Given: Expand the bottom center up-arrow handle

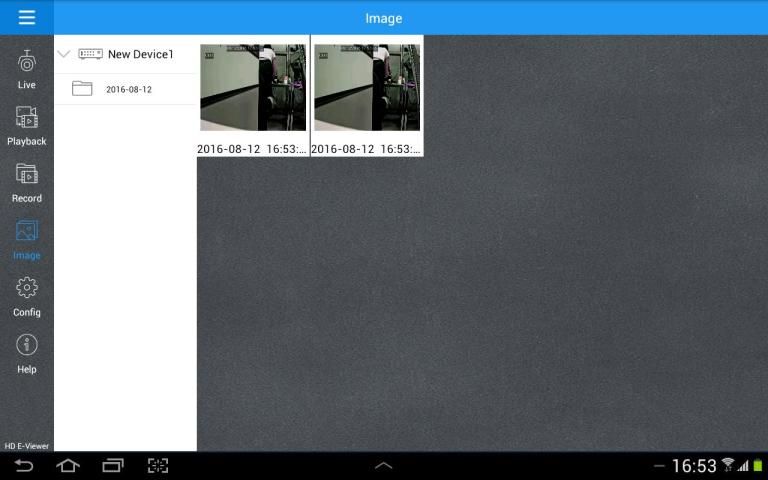Looking at the screenshot, I should pos(384,466).
